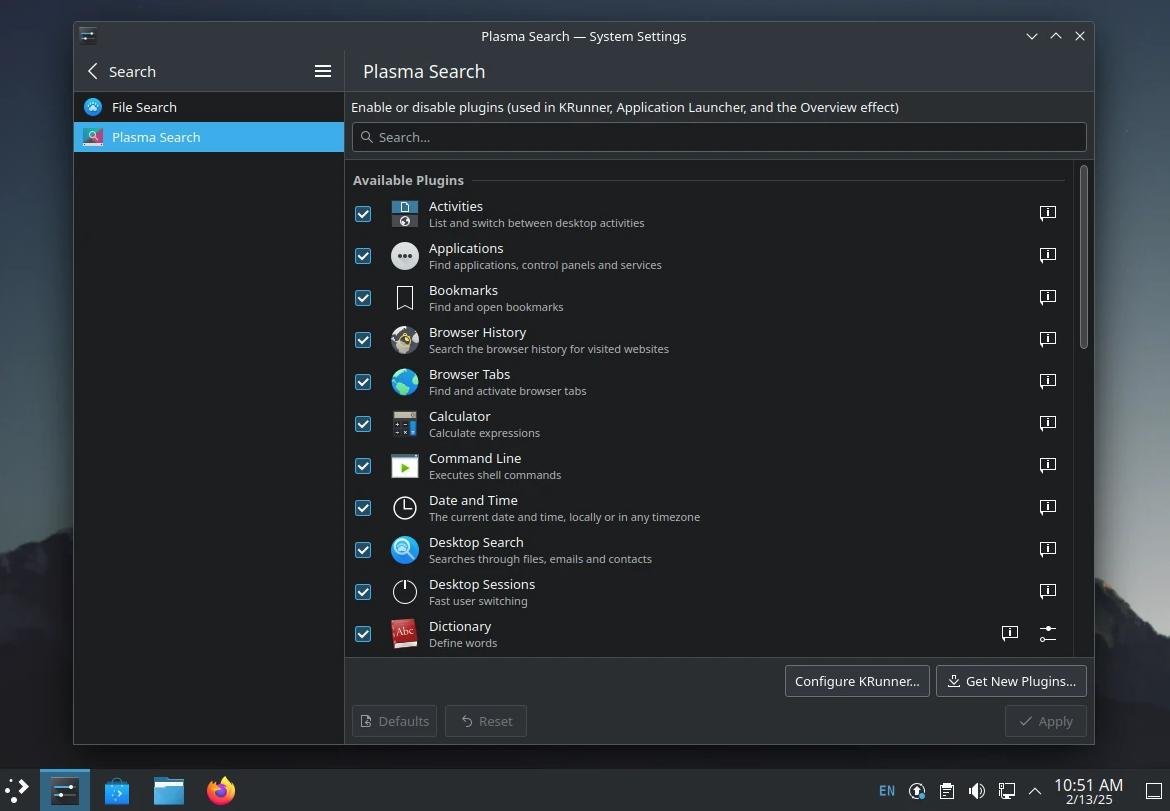The height and width of the screenshot is (811, 1170).
Task: Click inside the plugin search field
Action: coord(718,137)
